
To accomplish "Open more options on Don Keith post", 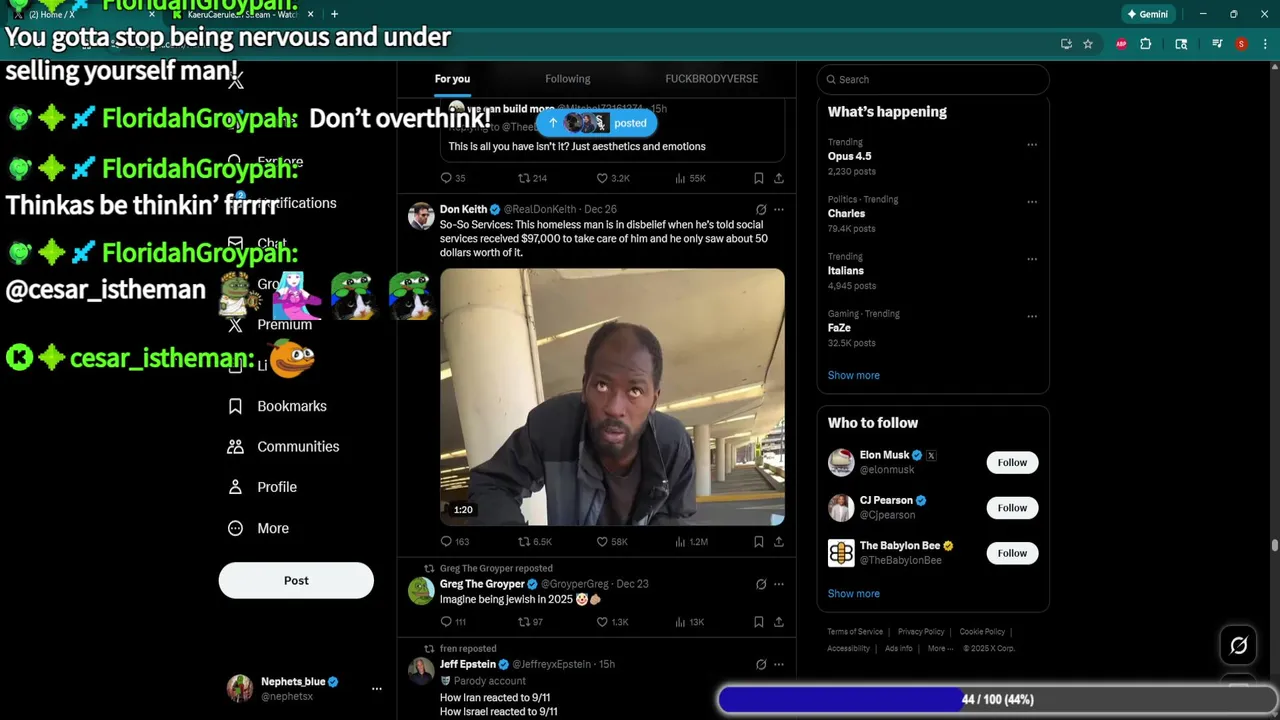I will [x=779, y=209].
